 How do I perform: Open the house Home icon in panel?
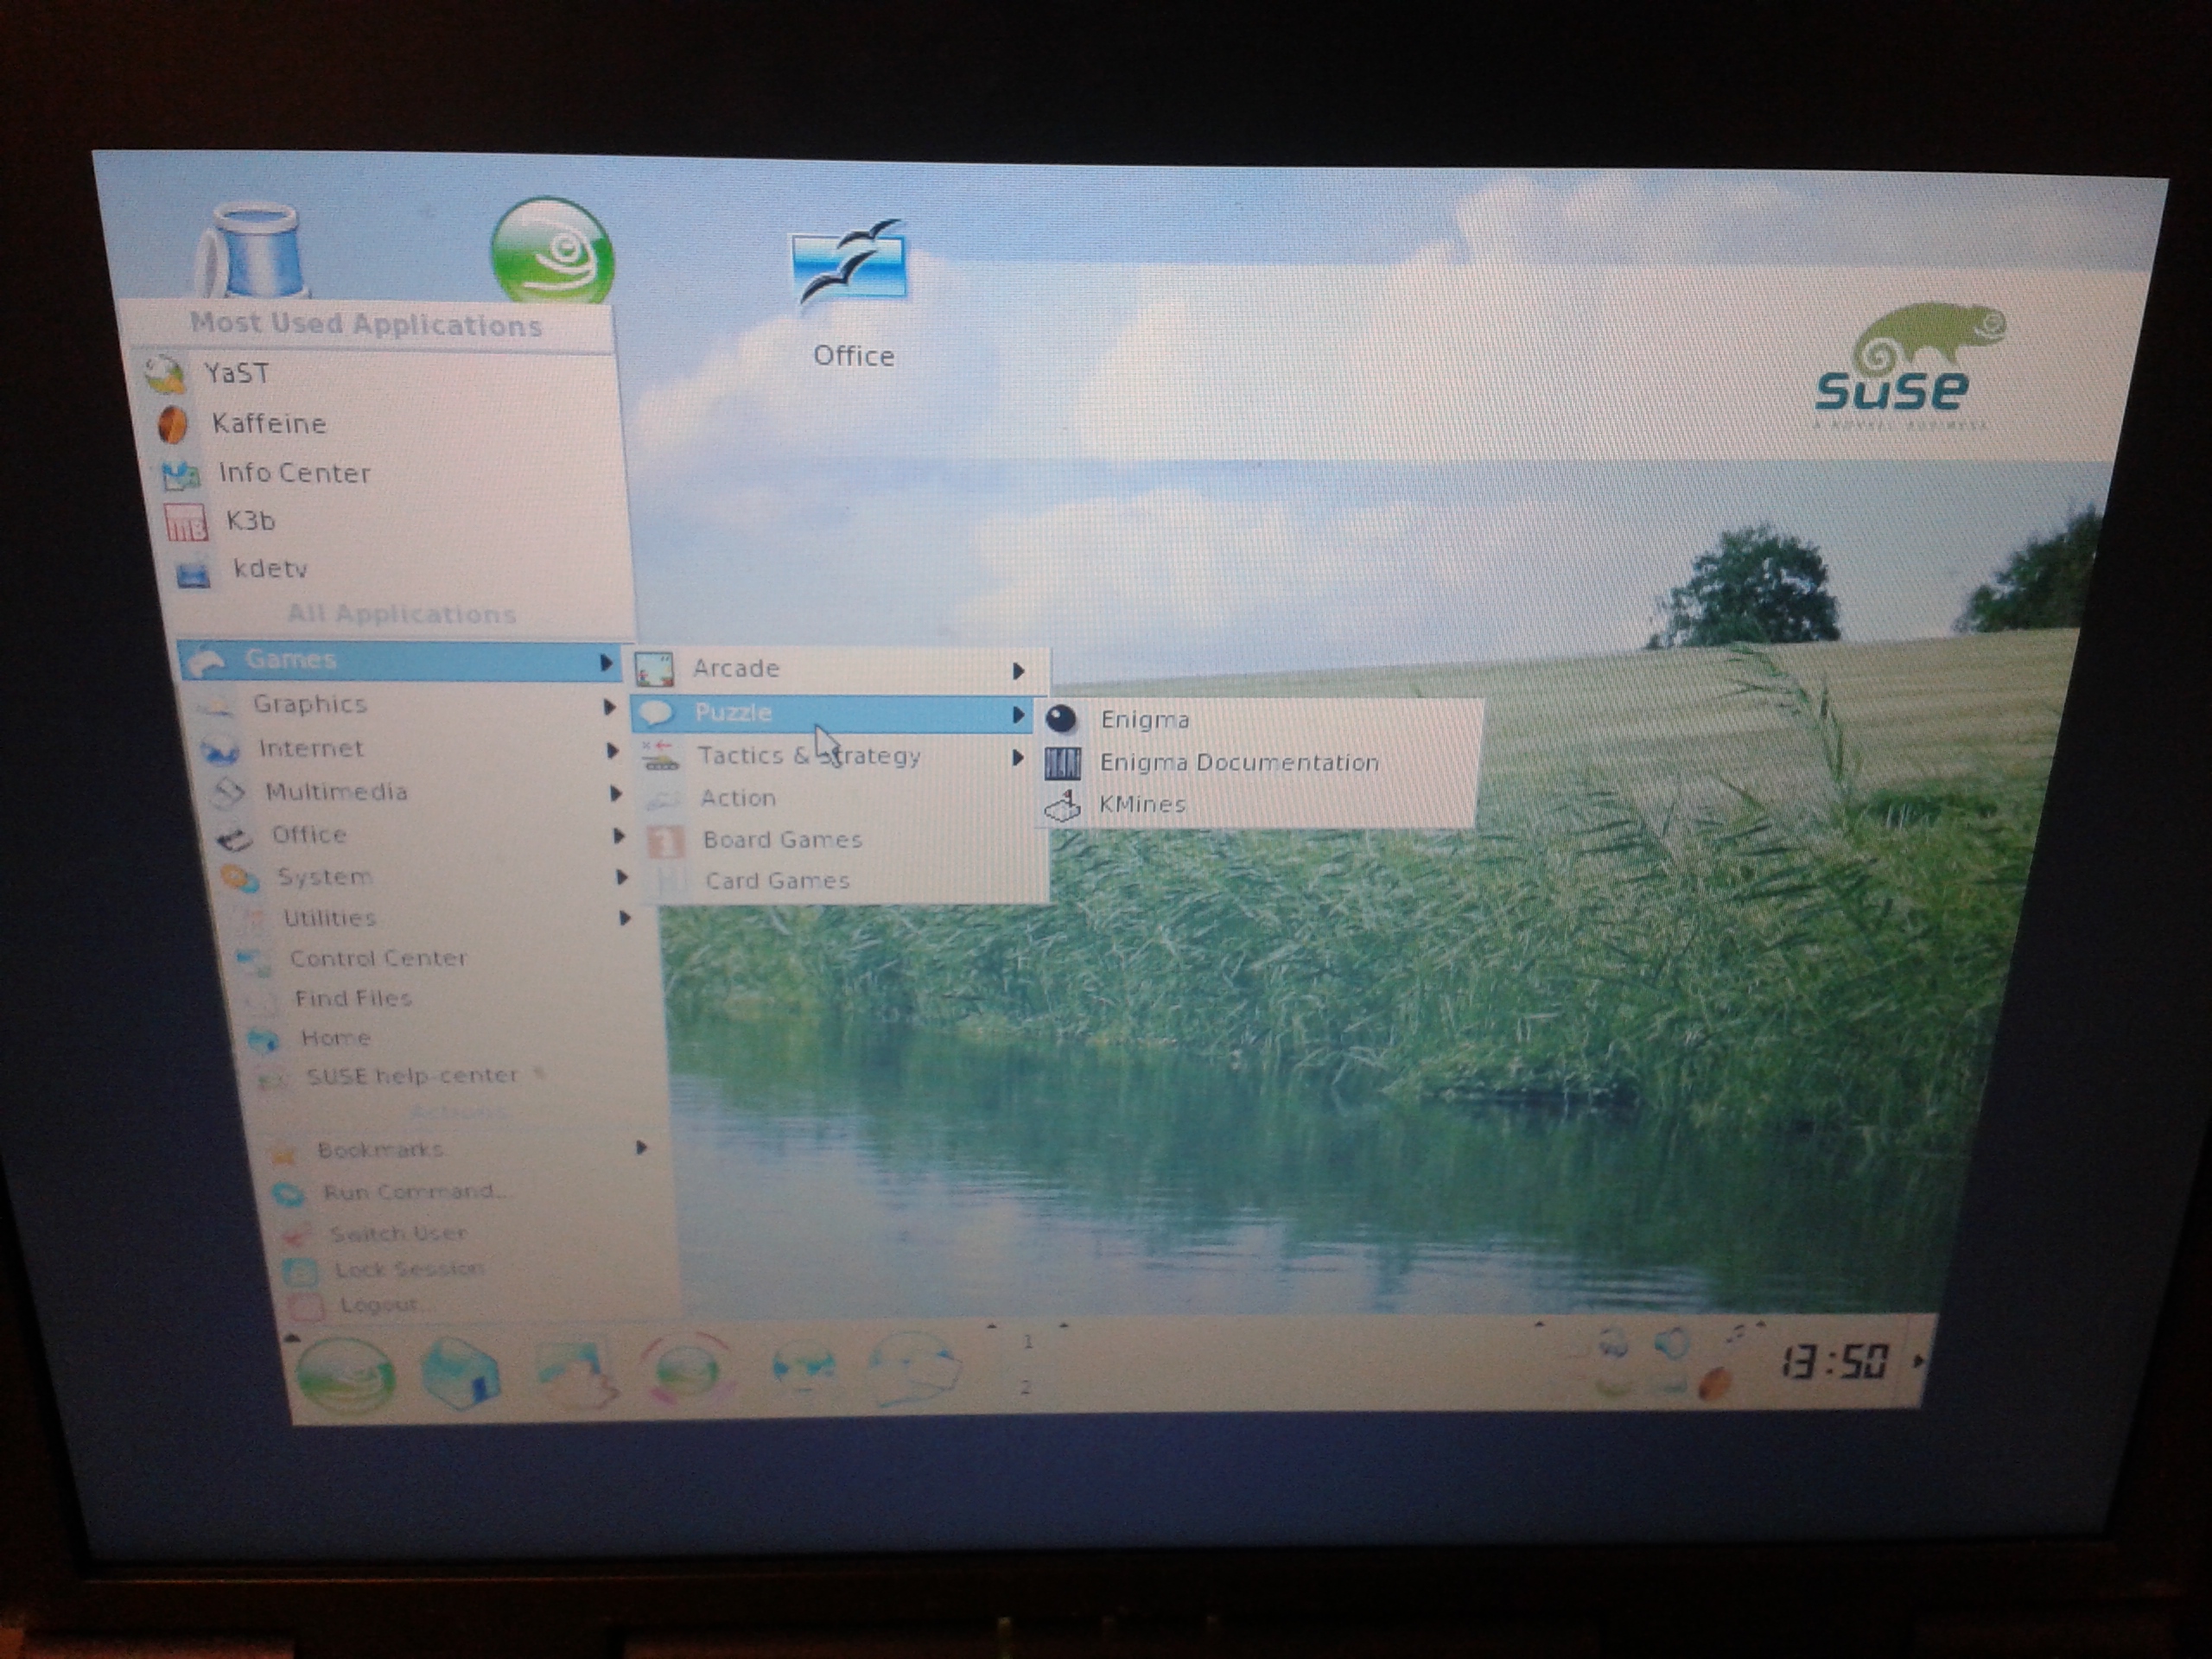point(460,1373)
